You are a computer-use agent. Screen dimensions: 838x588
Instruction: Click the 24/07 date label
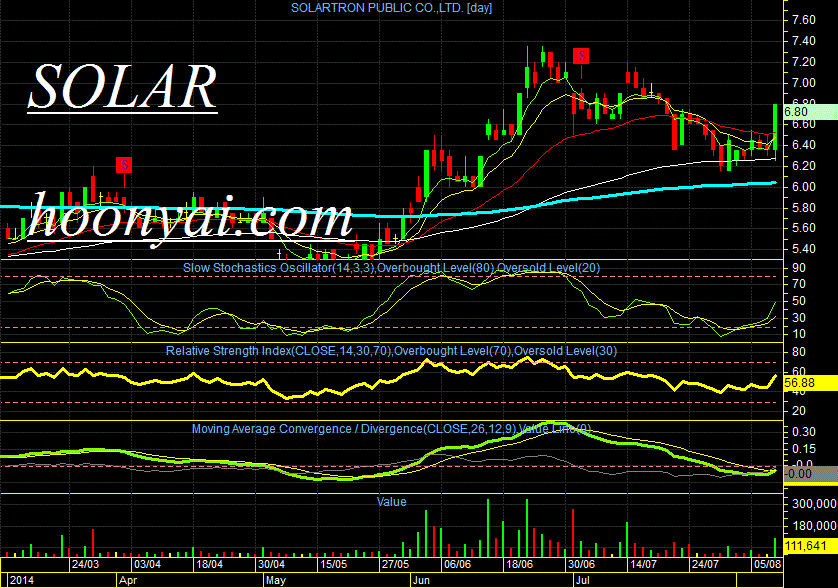705,564
